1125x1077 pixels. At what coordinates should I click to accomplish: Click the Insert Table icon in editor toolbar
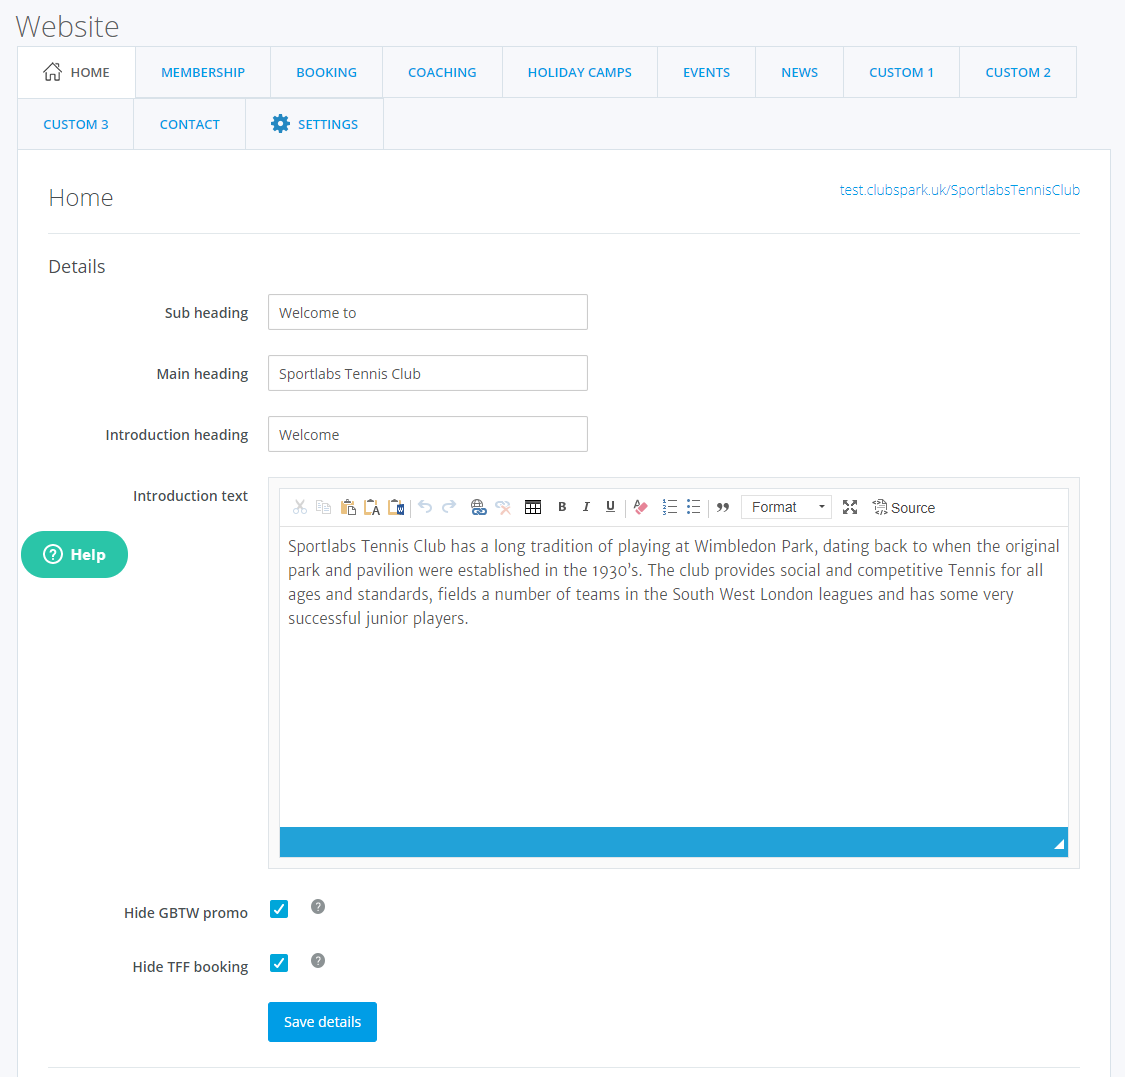(533, 507)
